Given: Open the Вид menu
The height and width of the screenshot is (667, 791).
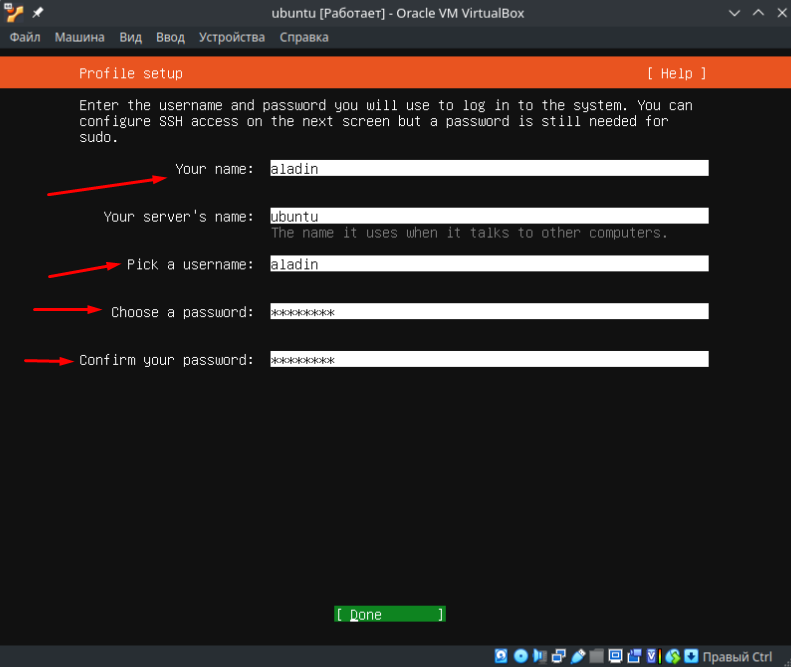Looking at the screenshot, I should pos(131,37).
